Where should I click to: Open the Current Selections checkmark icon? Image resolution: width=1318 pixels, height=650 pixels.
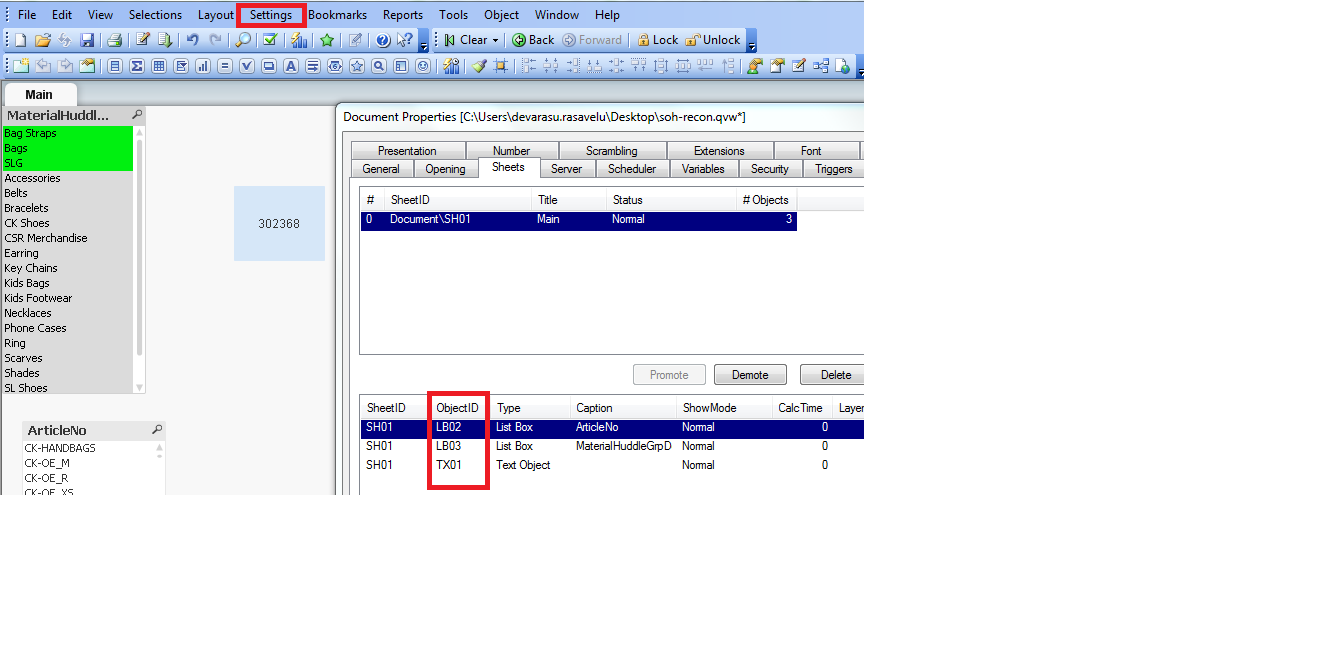tap(269, 40)
